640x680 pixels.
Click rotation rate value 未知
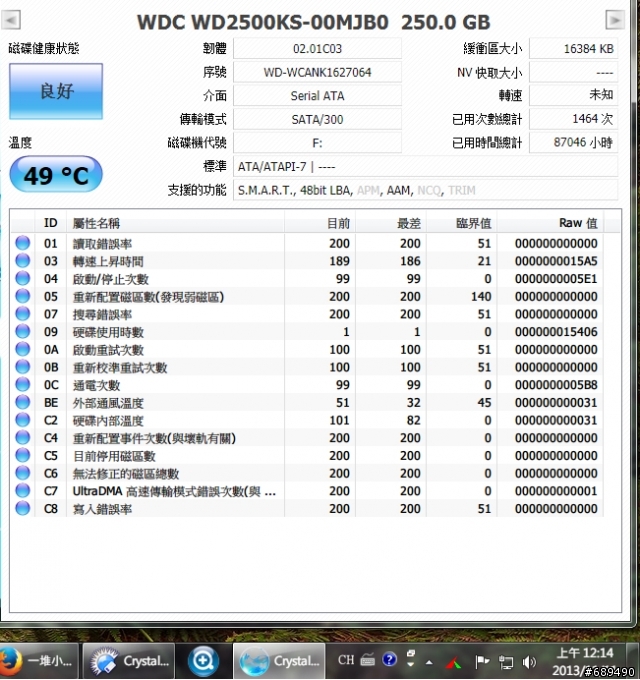pos(574,95)
